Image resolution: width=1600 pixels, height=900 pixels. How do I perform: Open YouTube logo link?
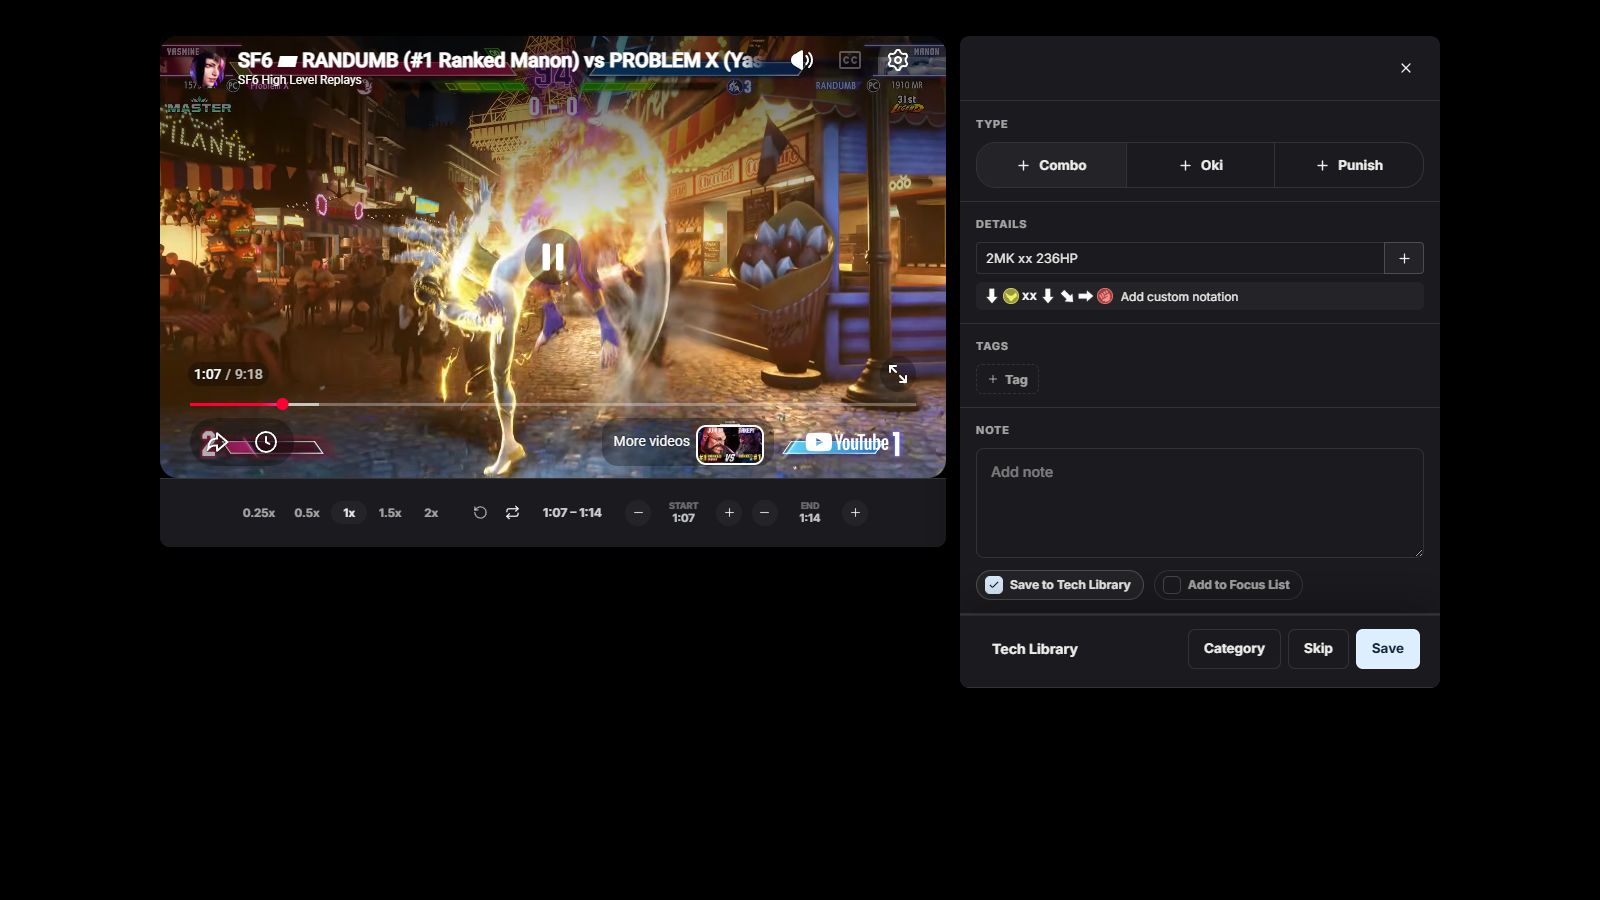click(x=848, y=442)
